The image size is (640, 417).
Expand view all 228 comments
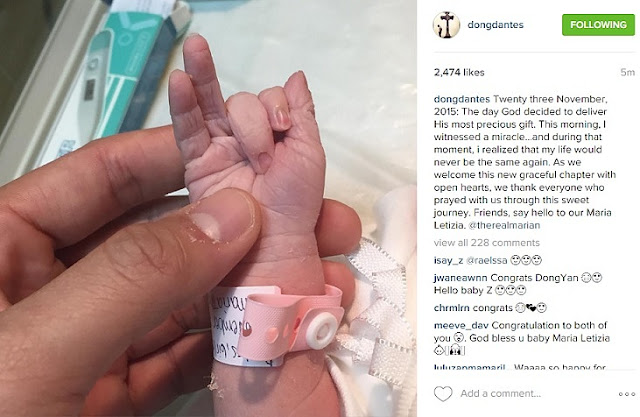click(487, 243)
